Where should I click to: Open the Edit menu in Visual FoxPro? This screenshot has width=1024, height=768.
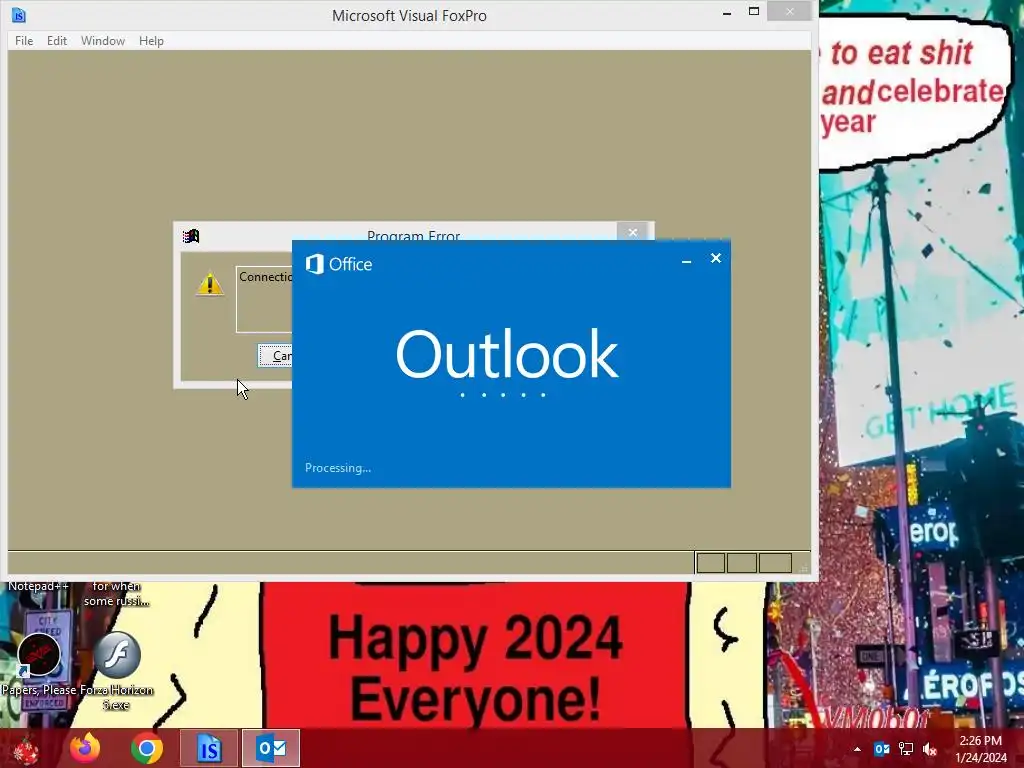point(57,40)
